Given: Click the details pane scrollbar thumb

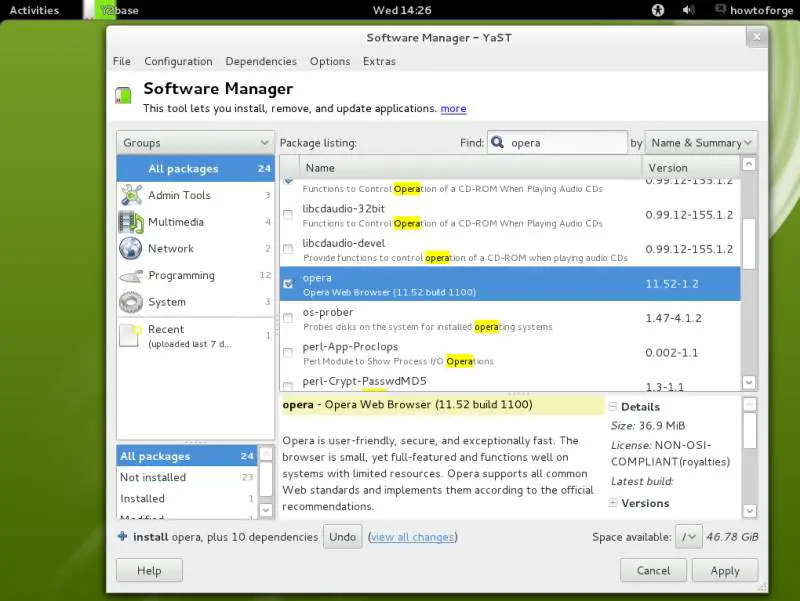Looking at the screenshot, I should tap(749, 431).
